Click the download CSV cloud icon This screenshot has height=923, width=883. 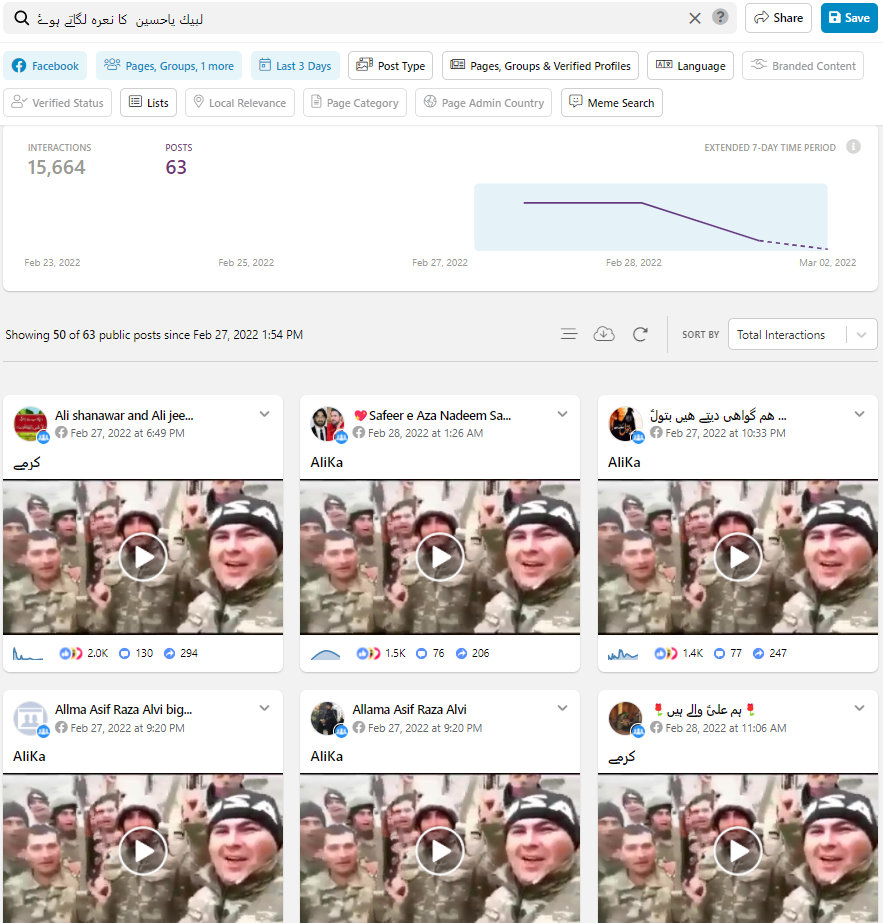pyautogui.click(x=604, y=334)
